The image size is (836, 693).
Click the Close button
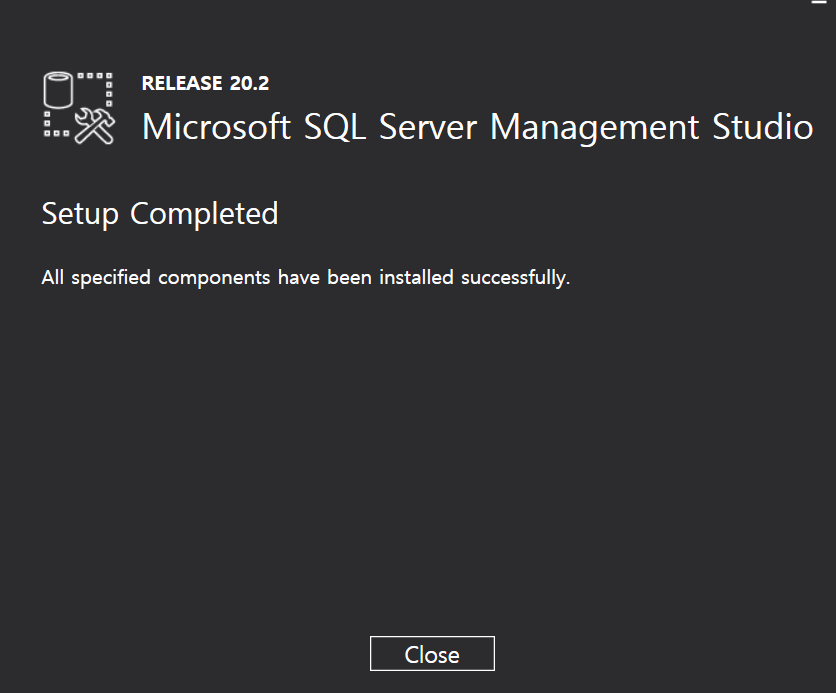coord(432,654)
